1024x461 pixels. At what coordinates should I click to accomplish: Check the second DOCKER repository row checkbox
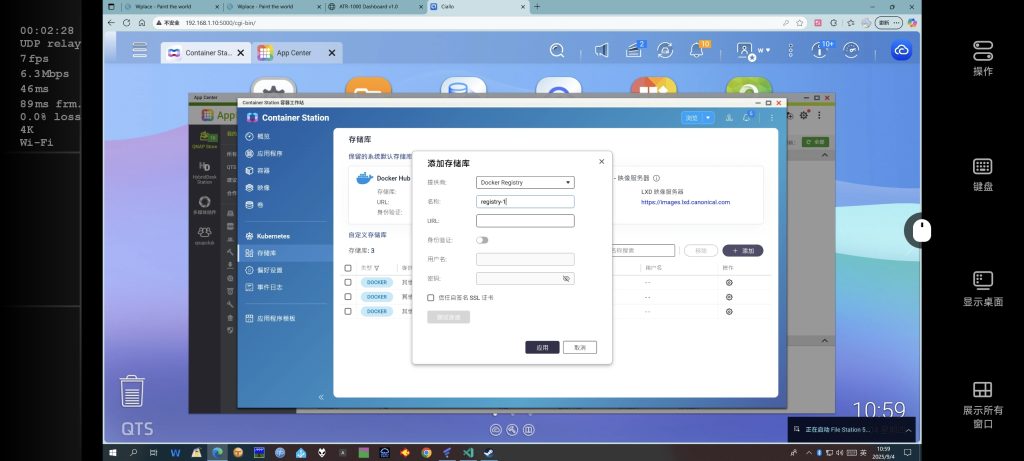coord(348,296)
